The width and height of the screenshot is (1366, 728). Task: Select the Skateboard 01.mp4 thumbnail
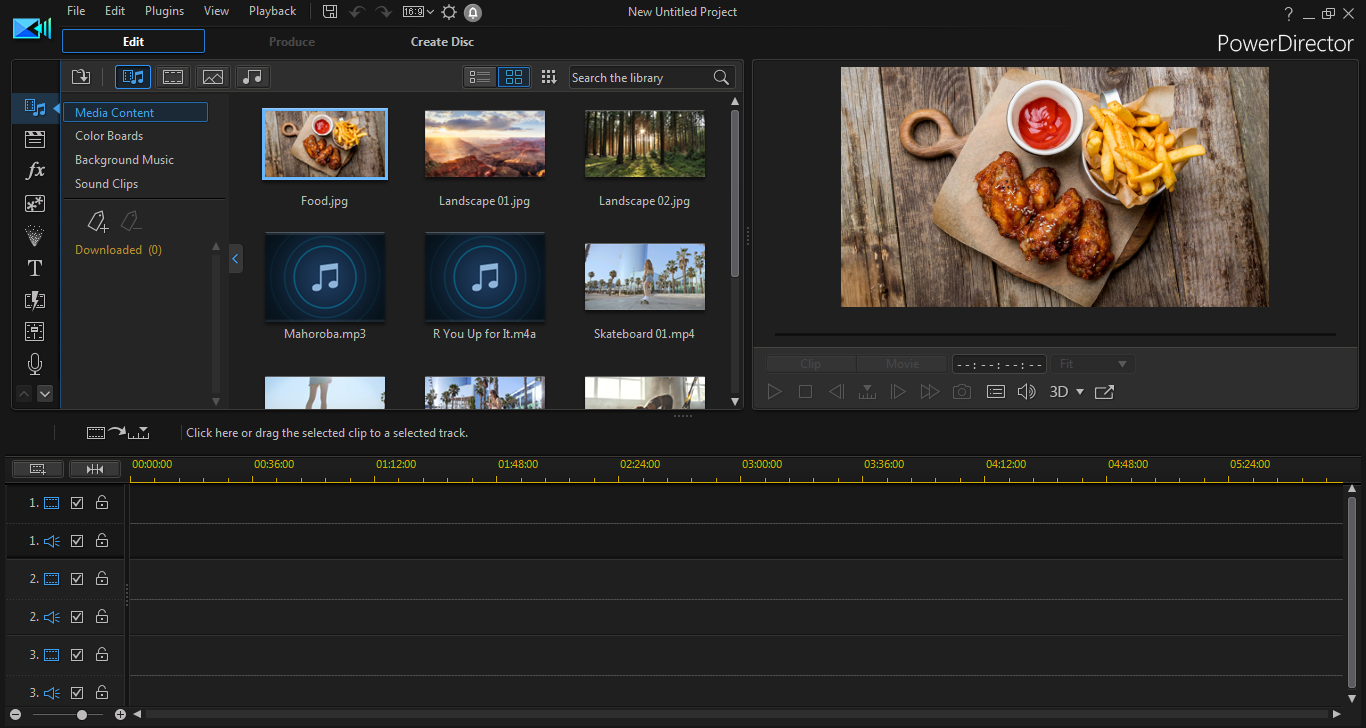coord(644,276)
